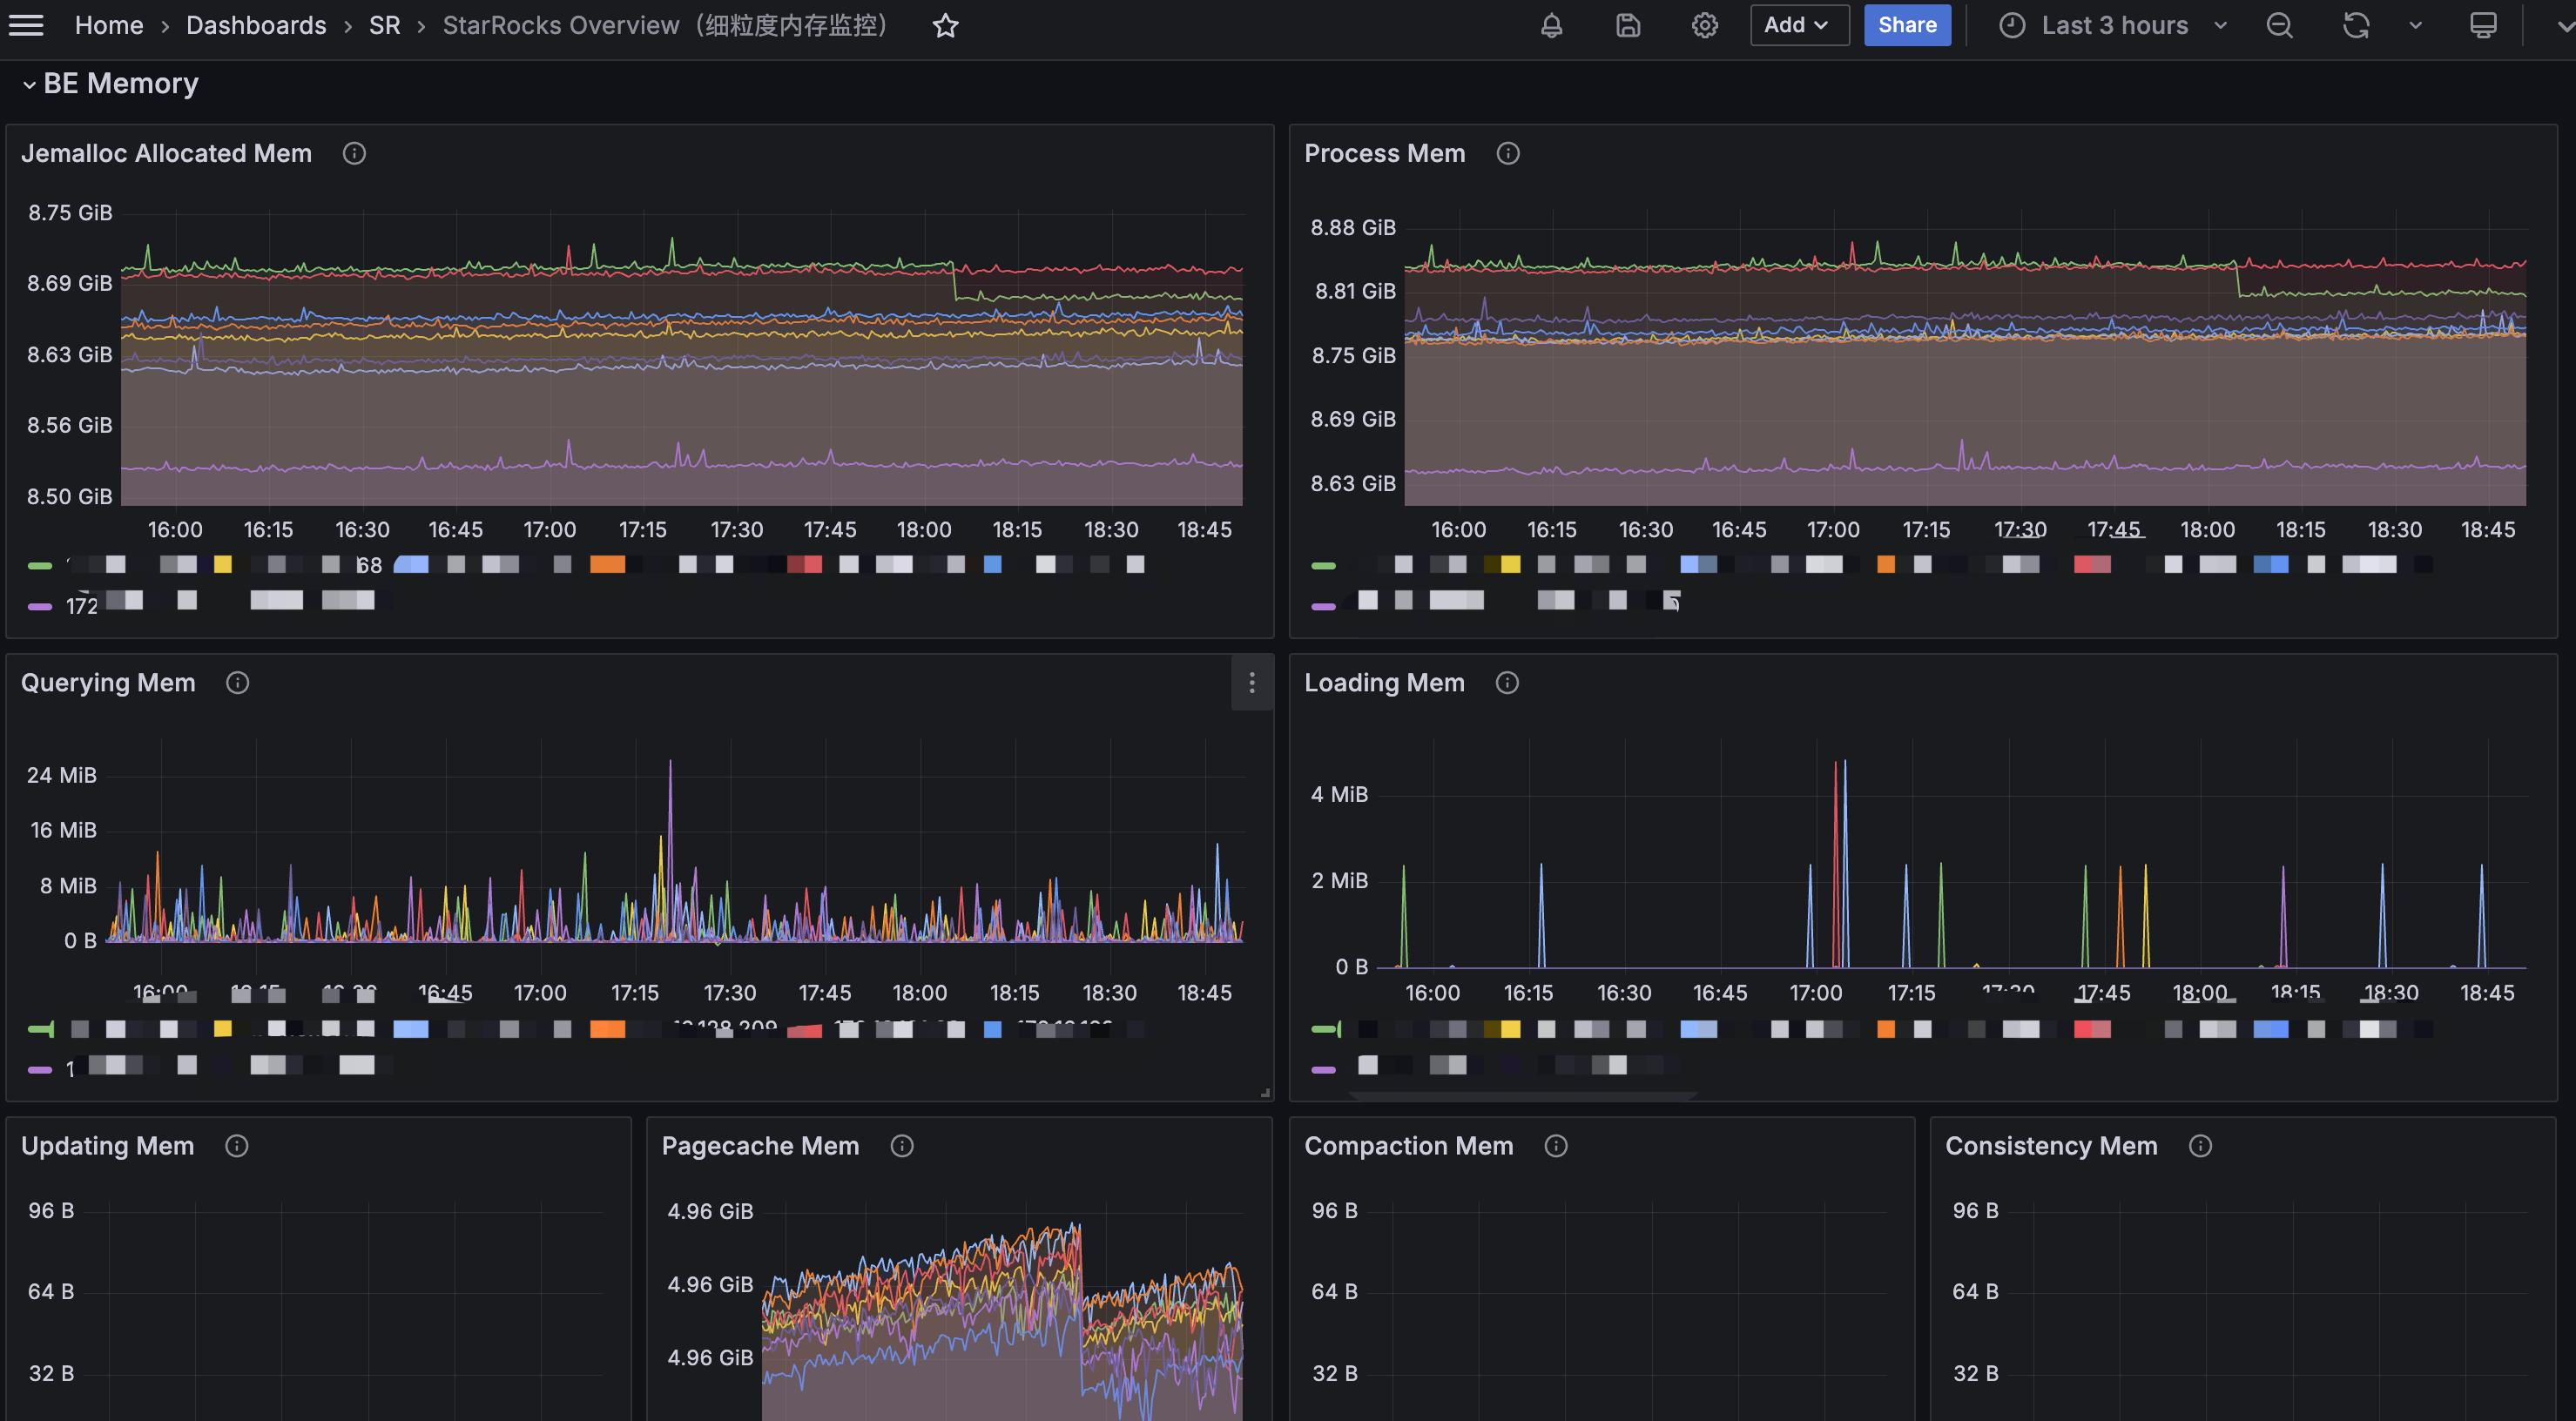Show info for Jemalloc Allocated Mem
The image size is (2576, 1421).
point(354,153)
